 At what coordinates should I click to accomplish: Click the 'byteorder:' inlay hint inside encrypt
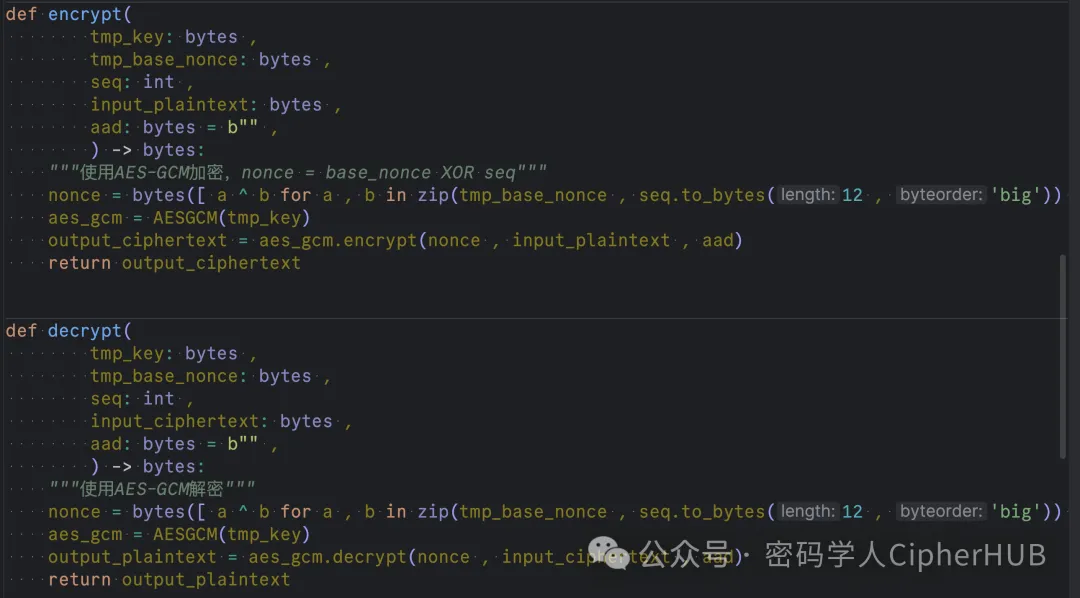tap(941, 195)
